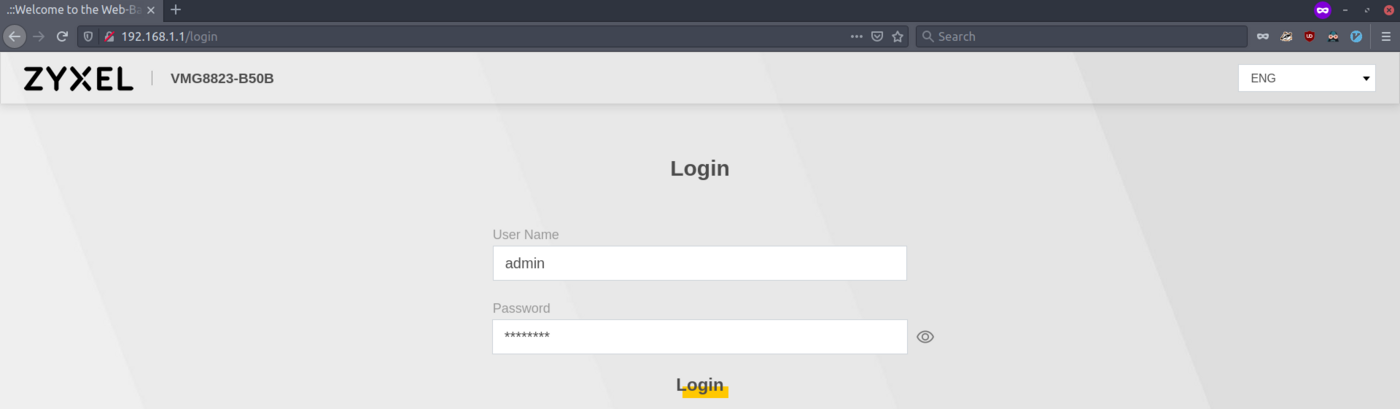This screenshot has width=1400, height=409.
Task: Click the Login button
Action: point(700,385)
